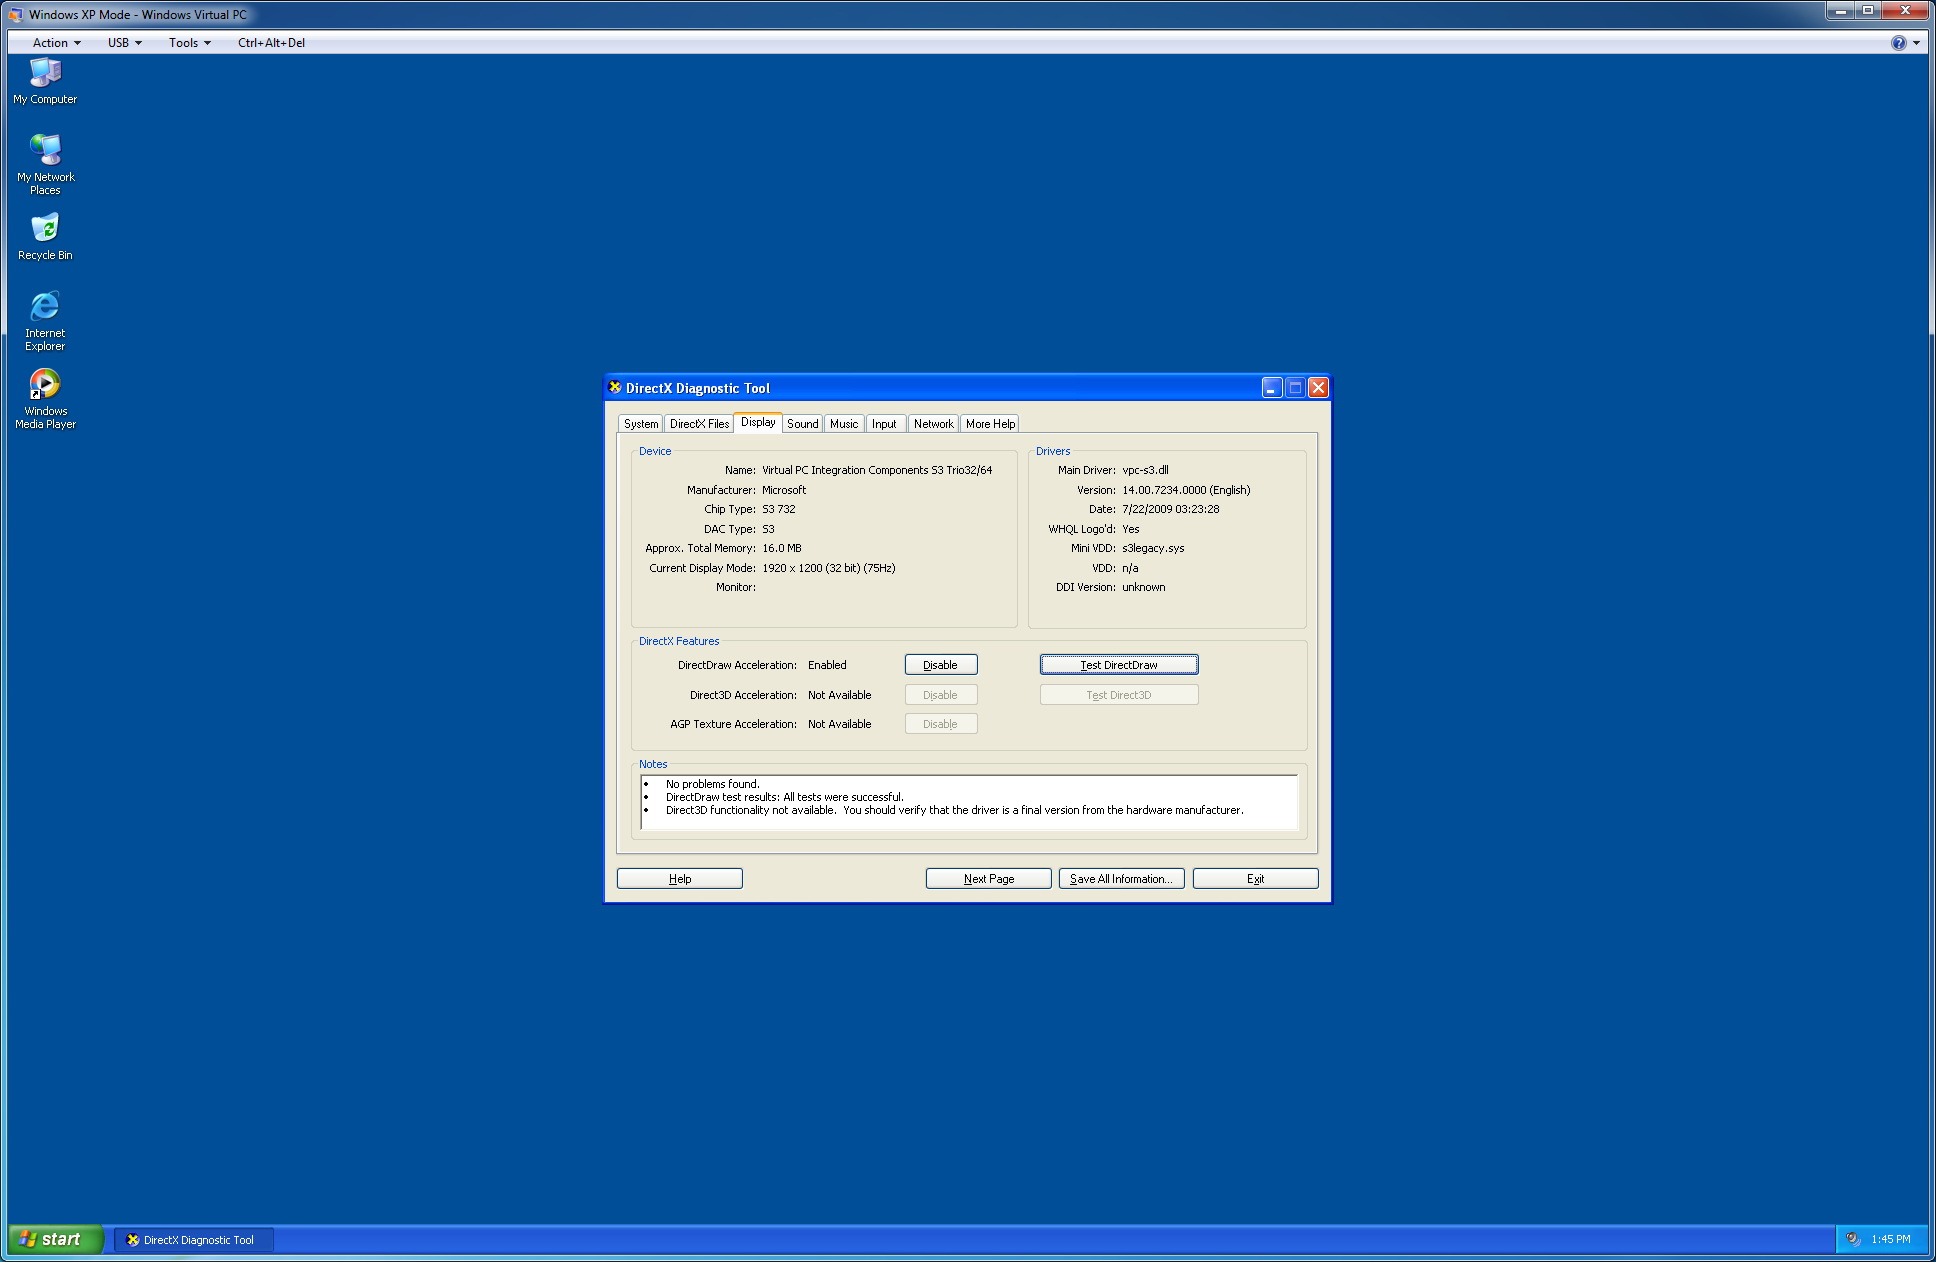The image size is (1936, 1262).
Task: Click the Test DirectDraw button
Action: tap(1118, 665)
